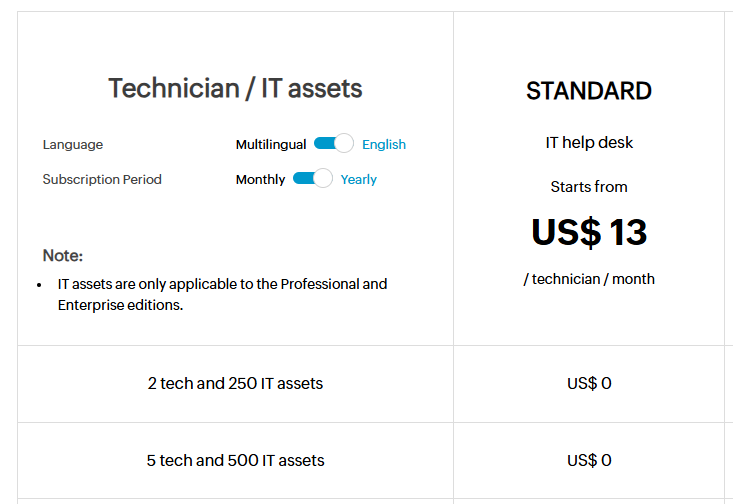Click the IT help desk subtitle

click(x=589, y=142)
